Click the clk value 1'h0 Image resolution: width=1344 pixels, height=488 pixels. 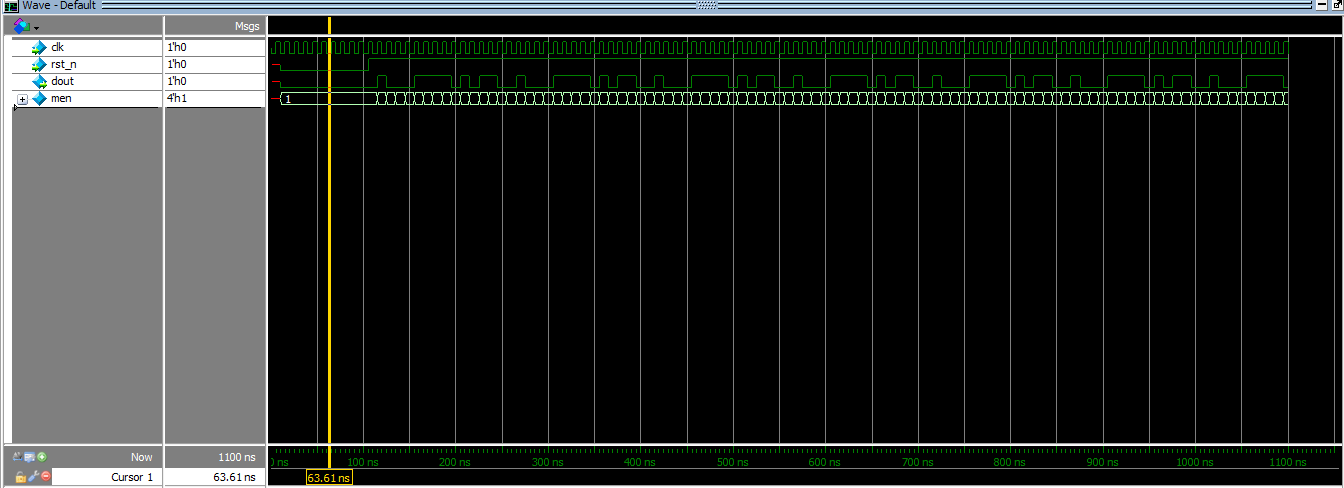point(176,47)
